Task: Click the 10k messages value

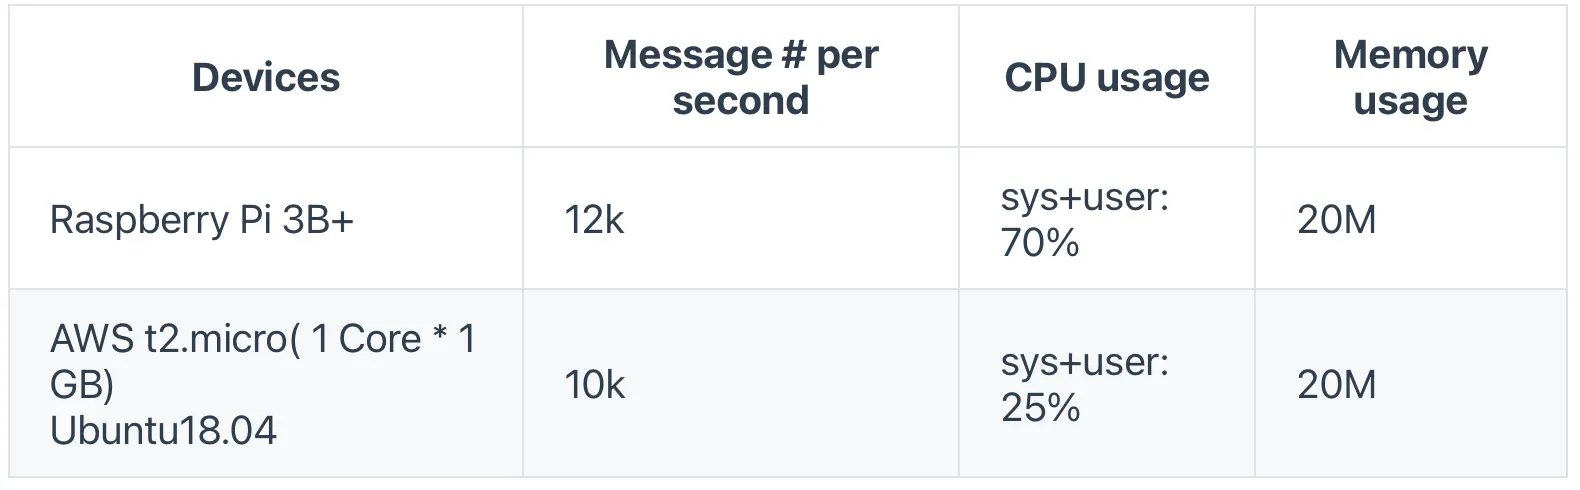Action: 594,385
